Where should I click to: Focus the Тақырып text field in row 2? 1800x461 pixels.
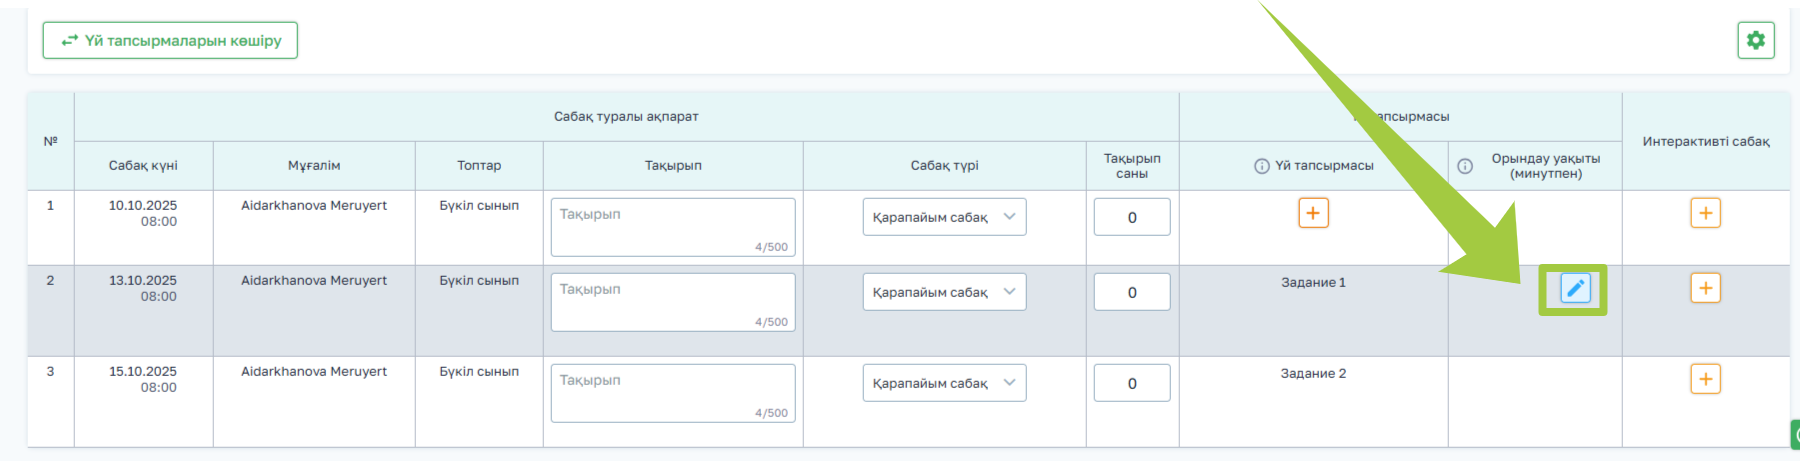(x=672, y=301)
